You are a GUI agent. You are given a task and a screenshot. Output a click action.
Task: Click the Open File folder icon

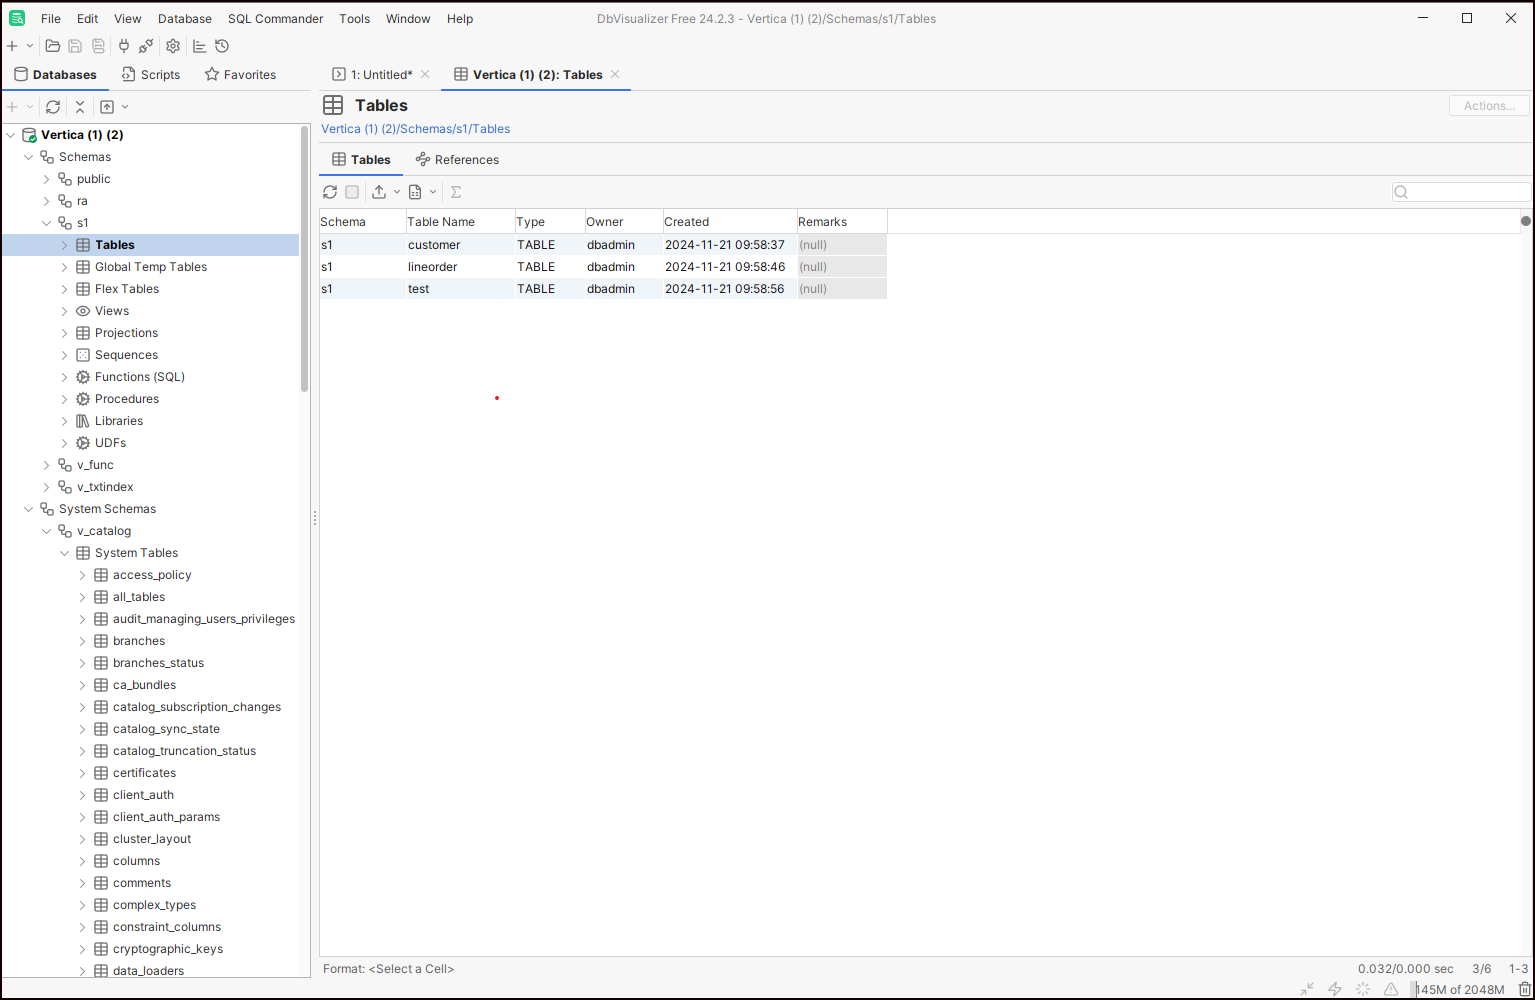(x=52, y=46)
